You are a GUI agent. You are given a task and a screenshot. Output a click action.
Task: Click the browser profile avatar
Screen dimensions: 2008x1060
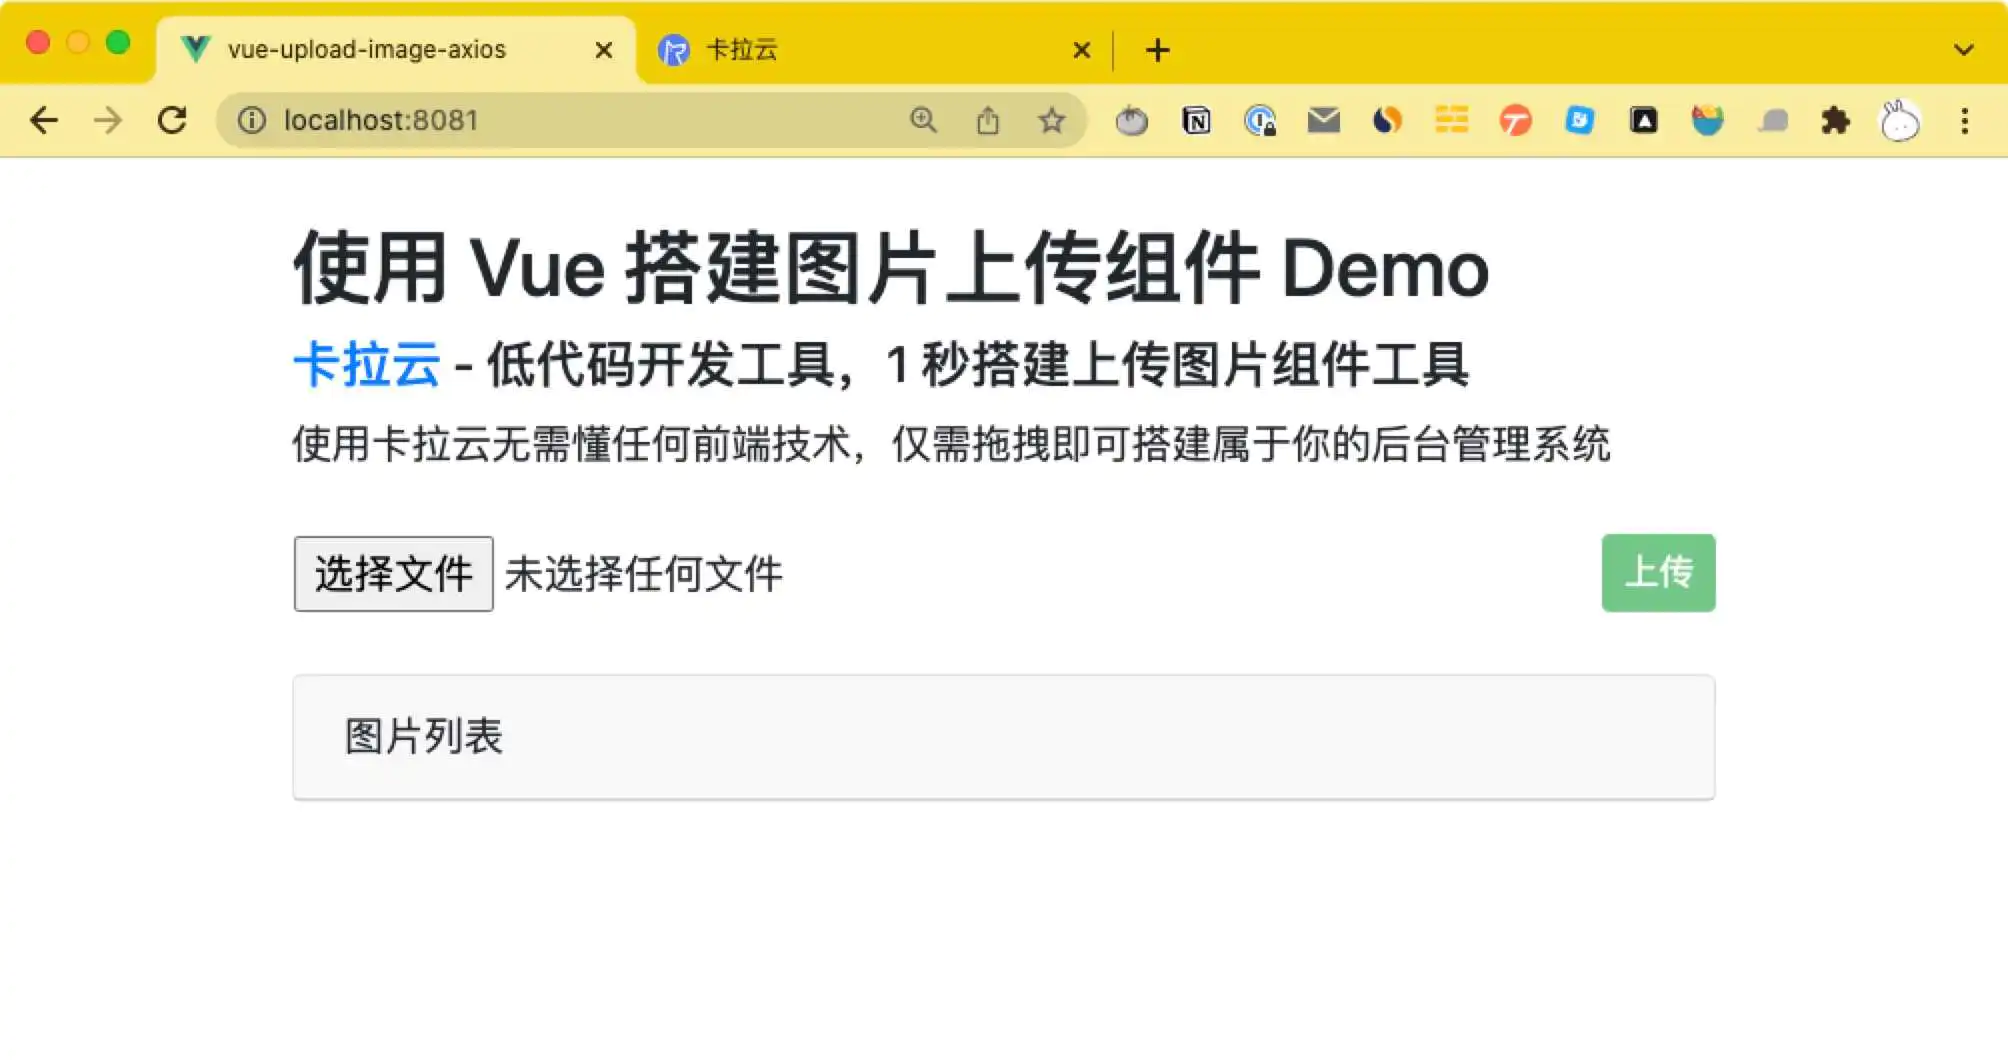point(1899,120)
